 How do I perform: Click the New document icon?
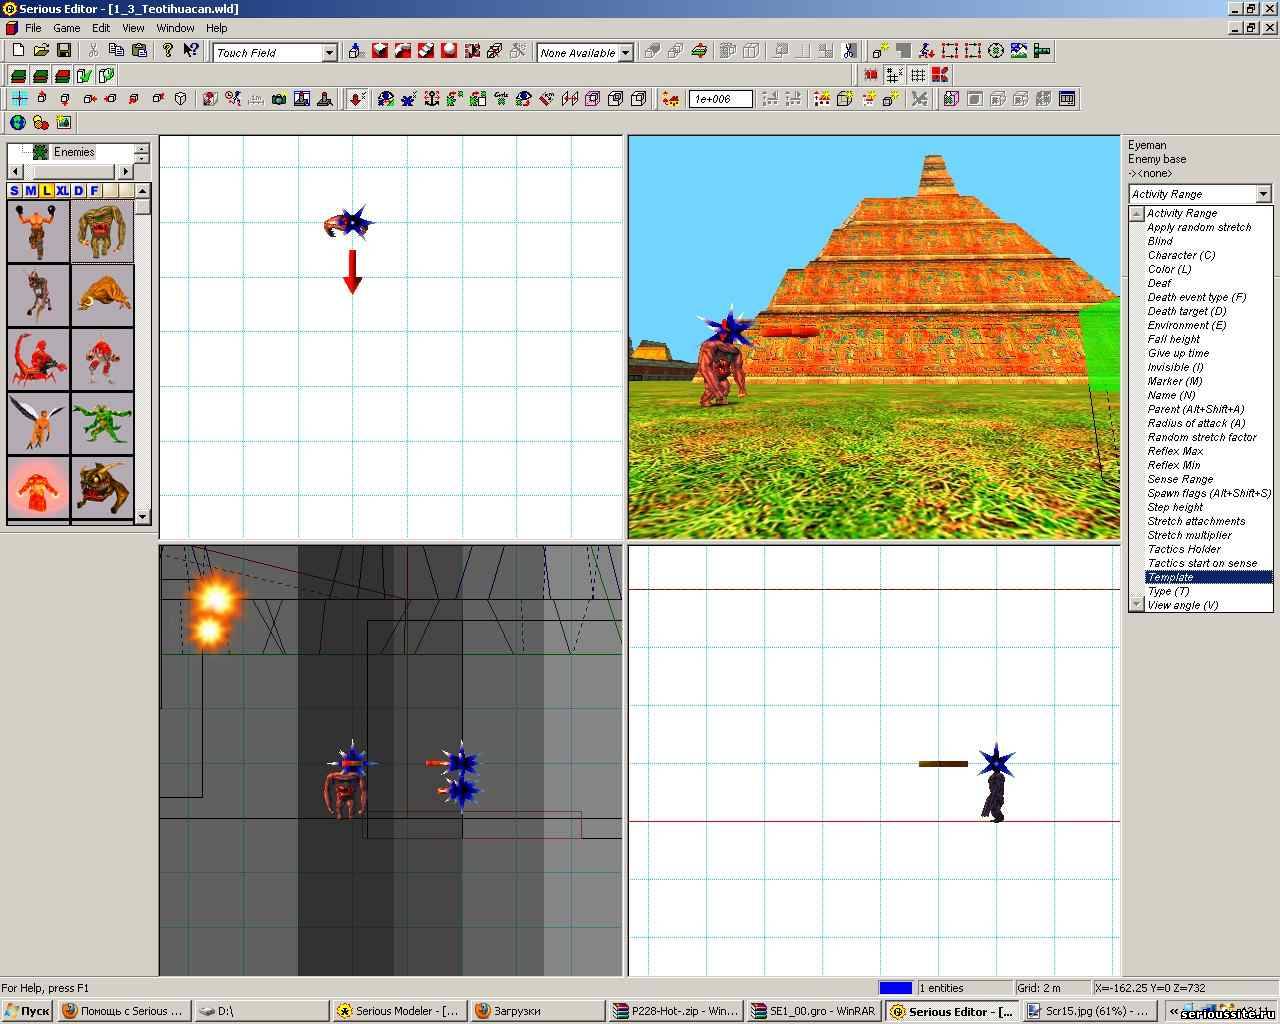(18, 51)
